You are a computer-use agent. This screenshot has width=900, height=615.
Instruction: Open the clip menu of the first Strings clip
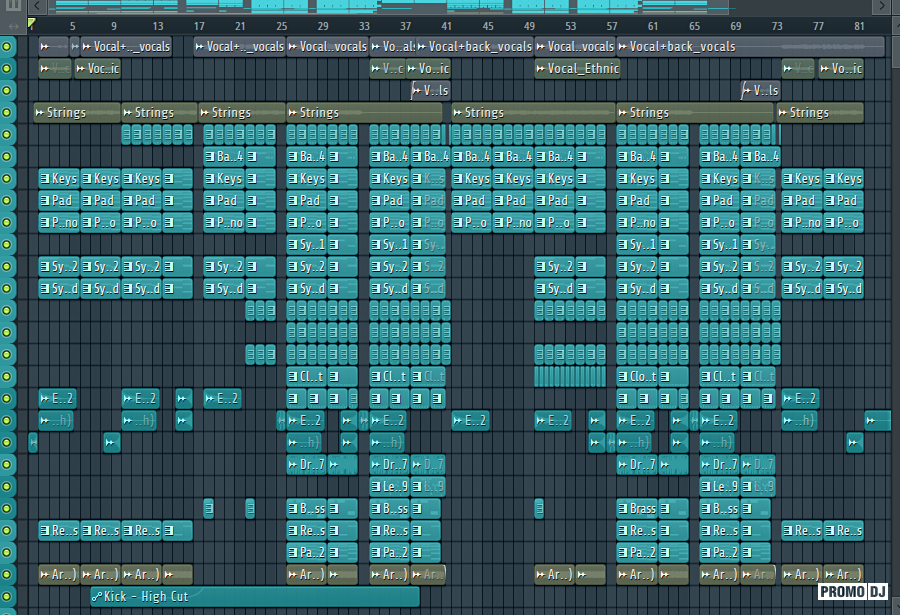(x=40, y=113)
